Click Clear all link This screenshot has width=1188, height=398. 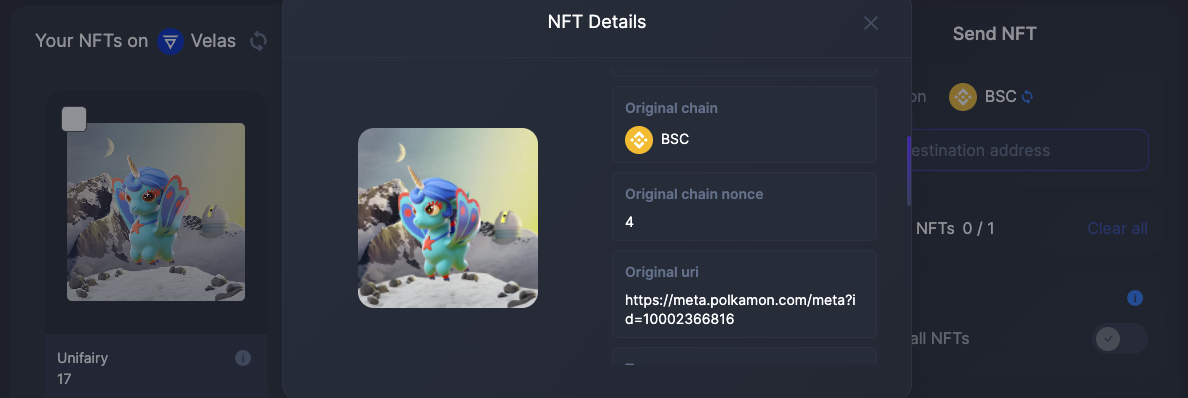coord(1118,228)
